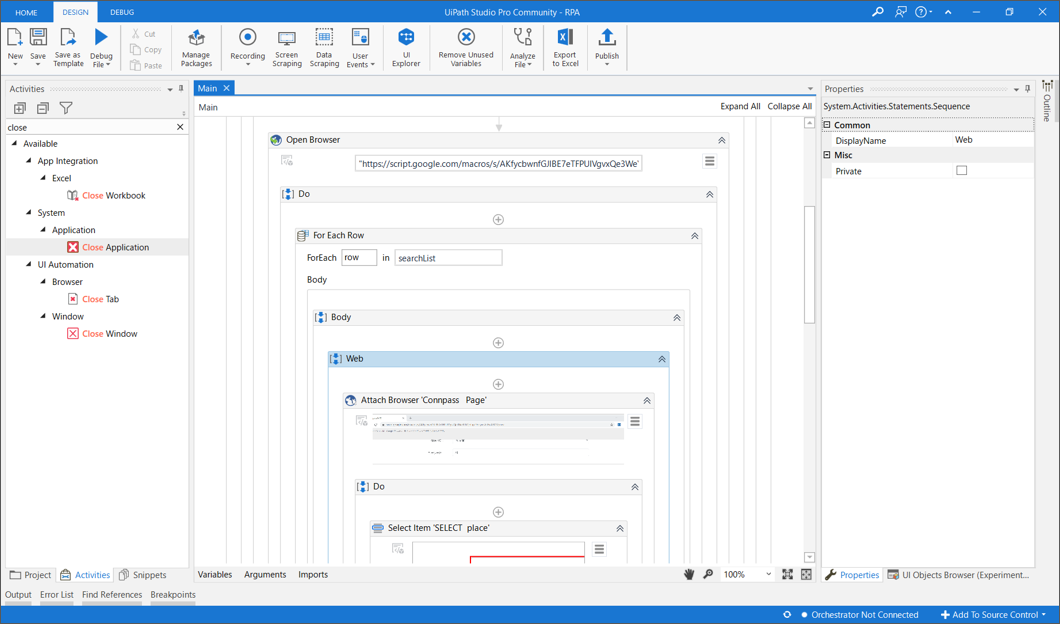Collapse the Common properties section
This screenshot has height=624, width=1060.
pyautogui.click(x=828, y=125)
